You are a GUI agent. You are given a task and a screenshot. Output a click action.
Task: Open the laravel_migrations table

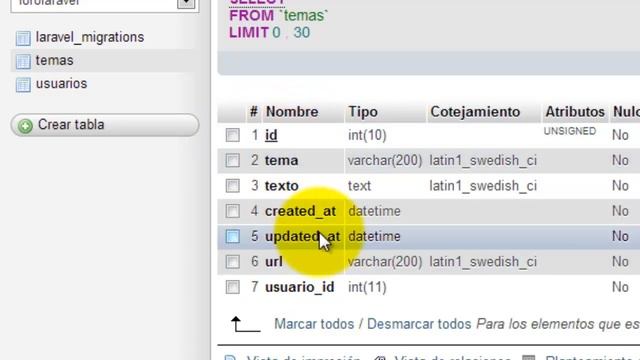[90, 37]
